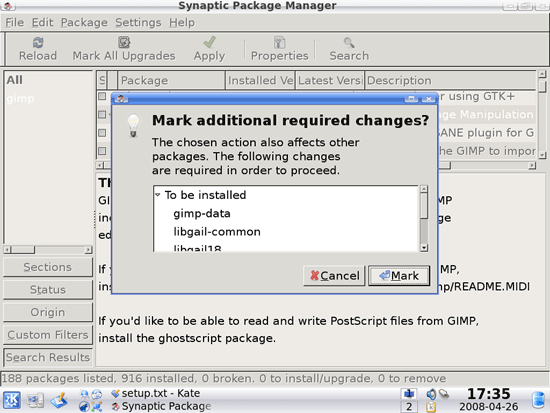Viewport: 550px width, 413px height.
Task: Toggle the fourth package row checkbox
Action: click(x=102, y=151)
